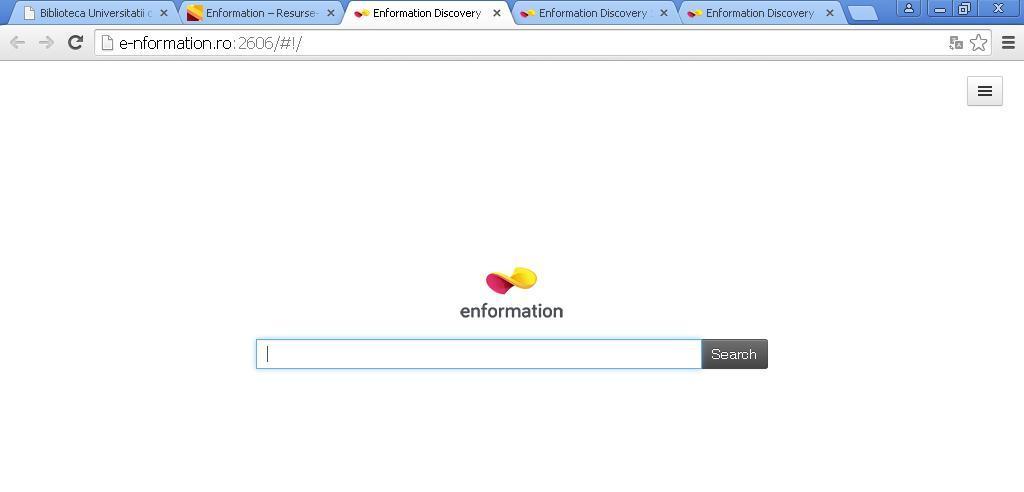Click the page info icon beside URL
The height and width of the screenshot is (492, 1024).
(x=107, y=43)
